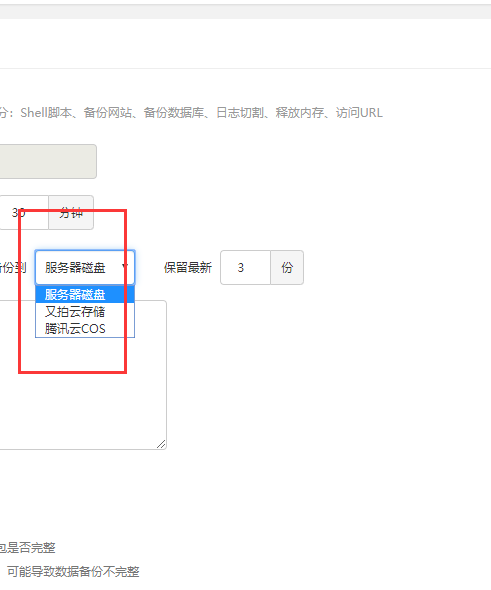This screenshot has height=590, width=491.
Task: Click the 备份到 label beside the select
Action: click(13, 268)
